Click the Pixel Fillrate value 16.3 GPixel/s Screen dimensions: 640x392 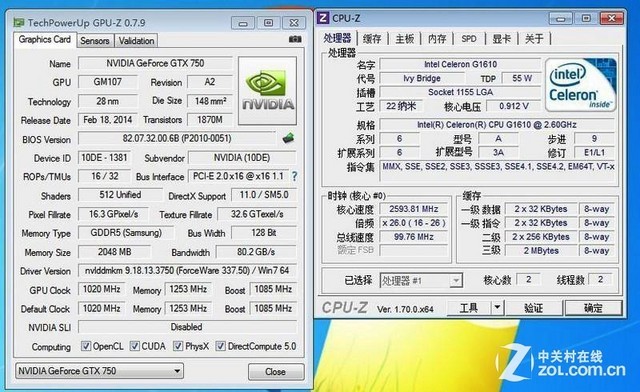click(113, 214)
